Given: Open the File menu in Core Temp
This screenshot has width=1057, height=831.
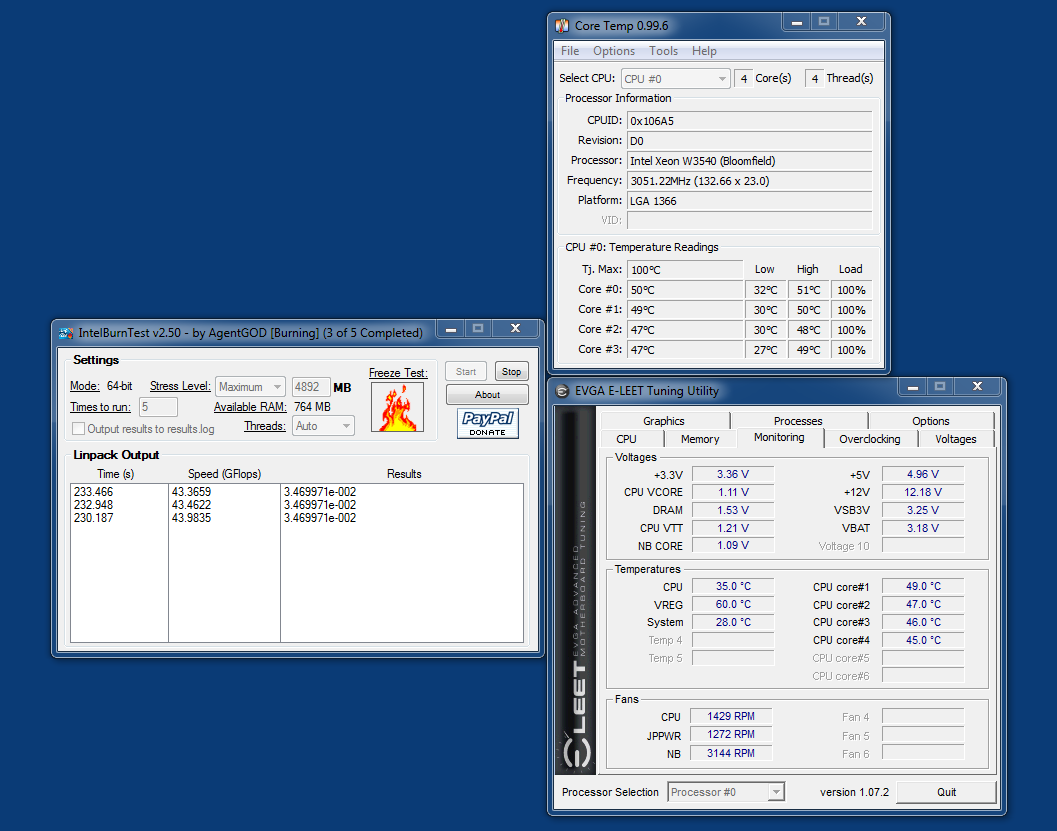Looking at the screenshot, I should tap(570, 51).
